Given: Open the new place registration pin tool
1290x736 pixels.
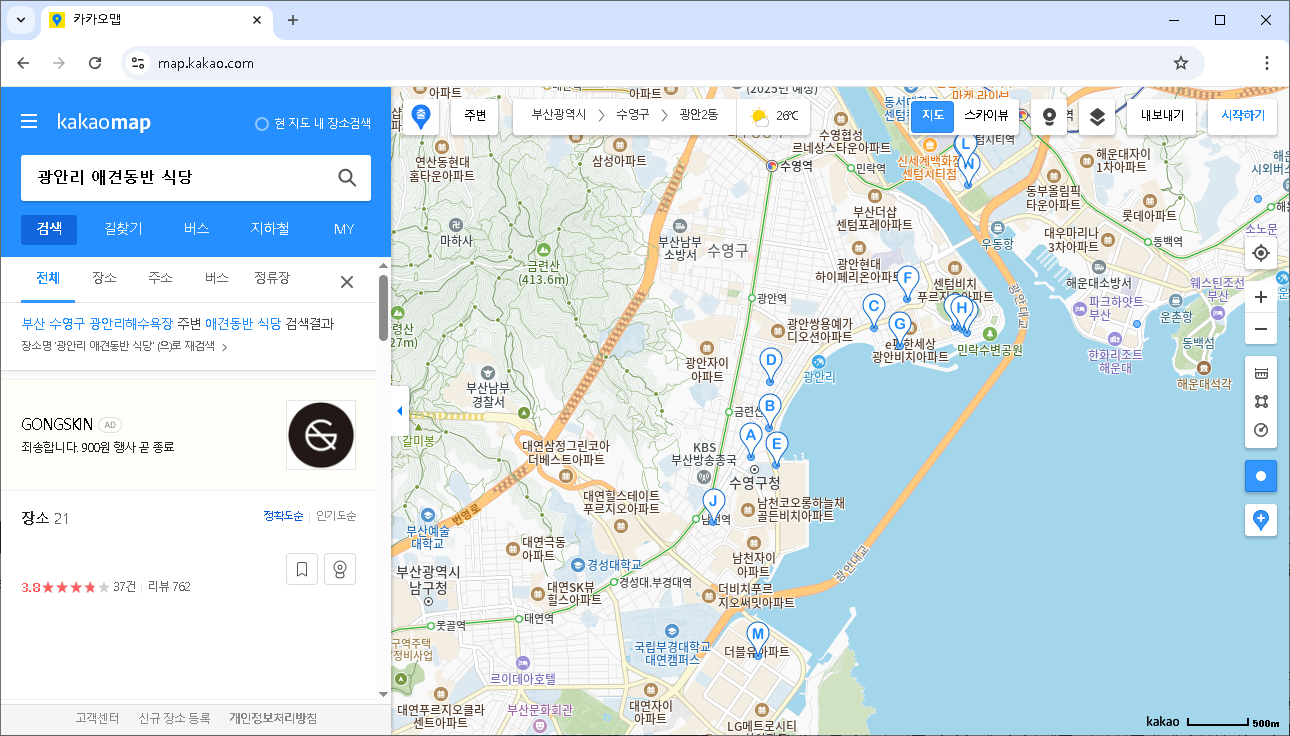Looking at the screenshot, I should pyautogui.click(x=1261, y=520).
